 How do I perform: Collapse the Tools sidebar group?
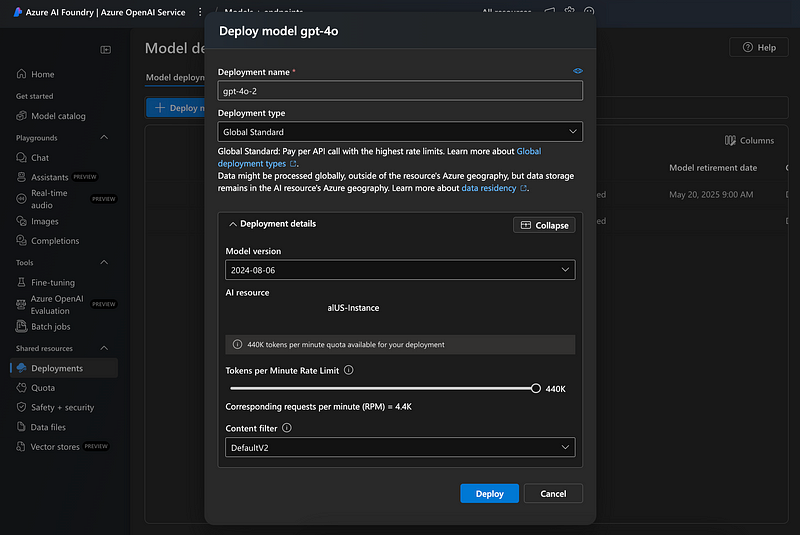click(x=104, y=262)
